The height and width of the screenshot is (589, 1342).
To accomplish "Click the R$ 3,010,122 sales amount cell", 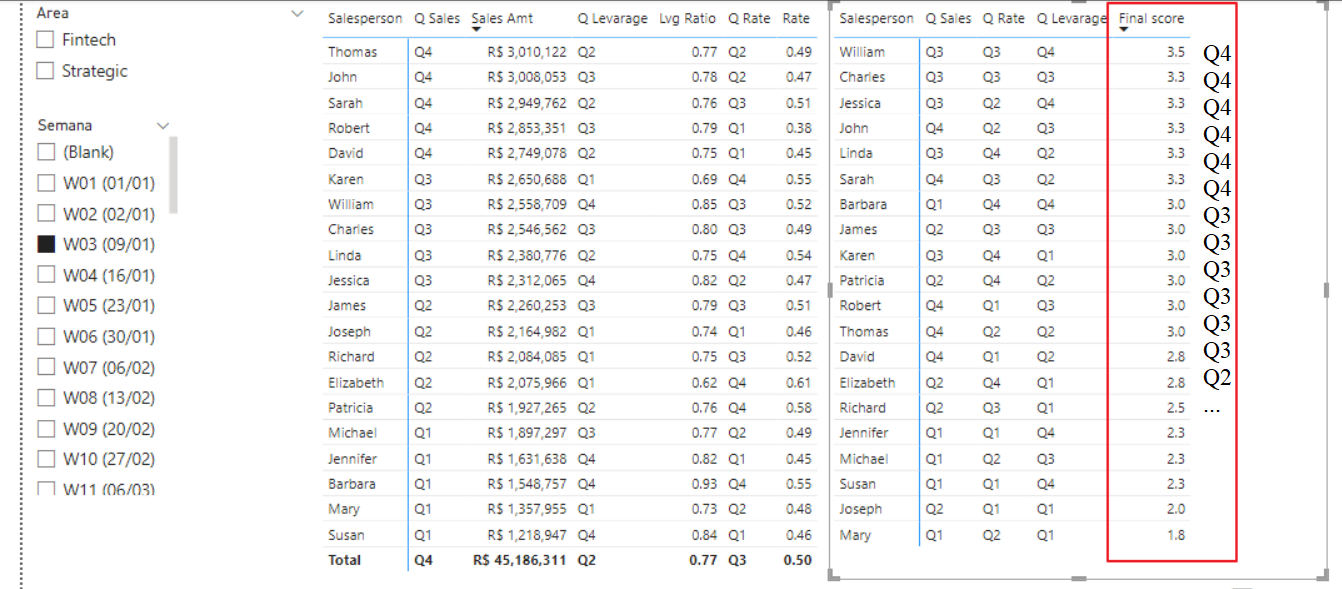I will tap(527, 52).
